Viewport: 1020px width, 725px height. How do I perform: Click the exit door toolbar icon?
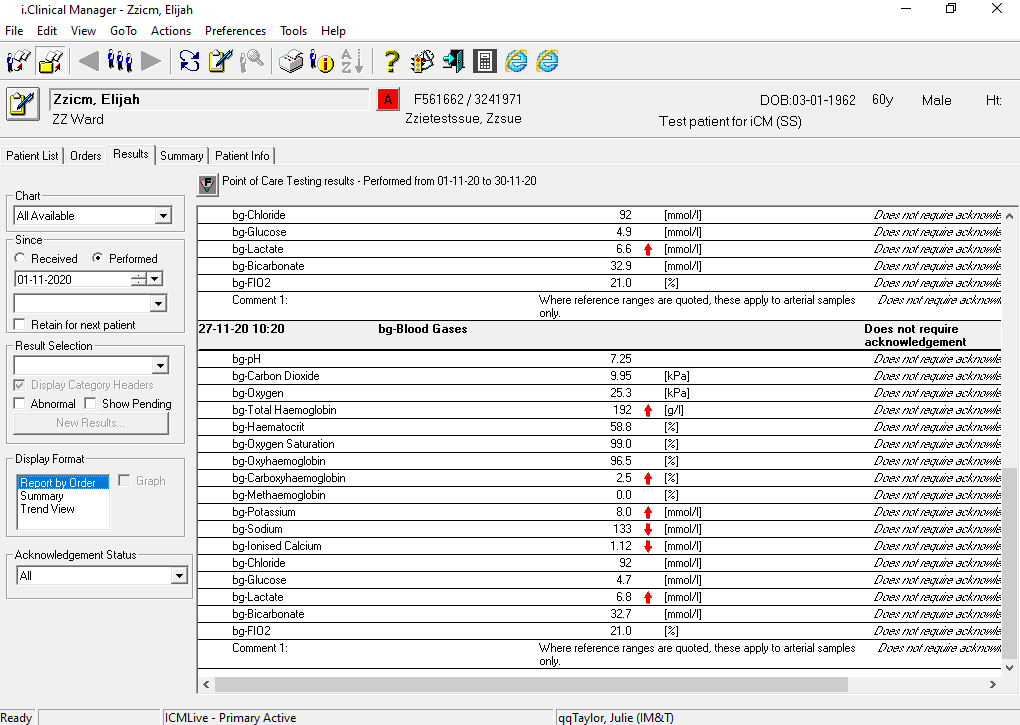pos(453,61)
